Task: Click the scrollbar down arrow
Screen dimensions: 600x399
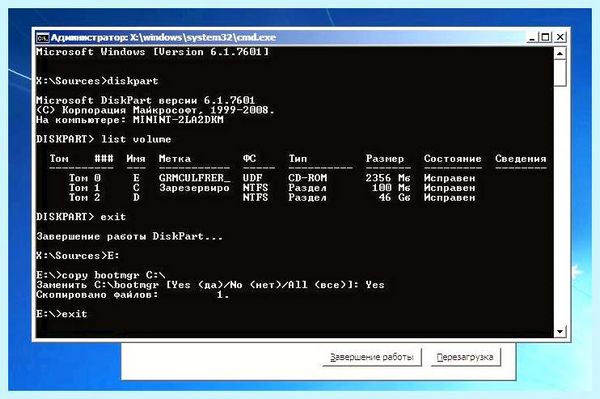Action: 560,331
